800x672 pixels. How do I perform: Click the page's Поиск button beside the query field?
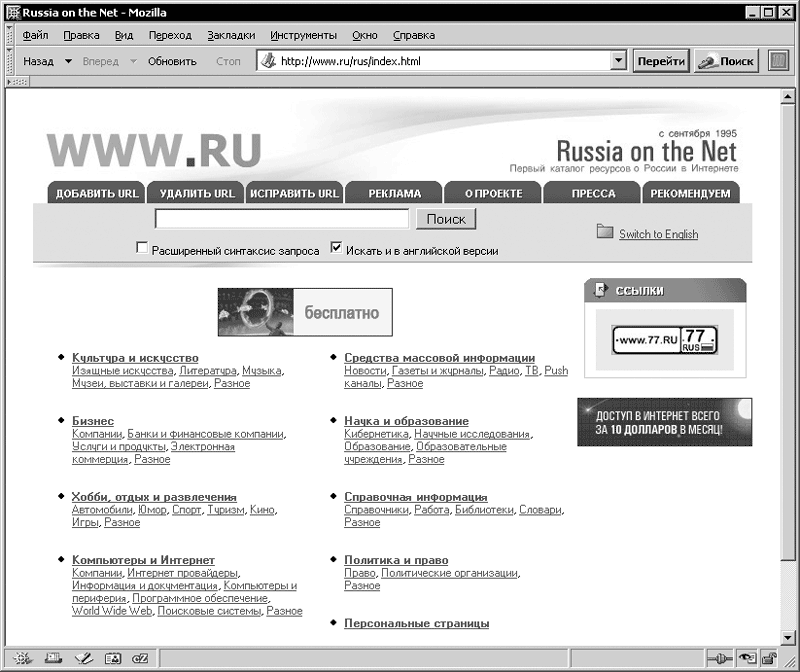pos(446,219)
